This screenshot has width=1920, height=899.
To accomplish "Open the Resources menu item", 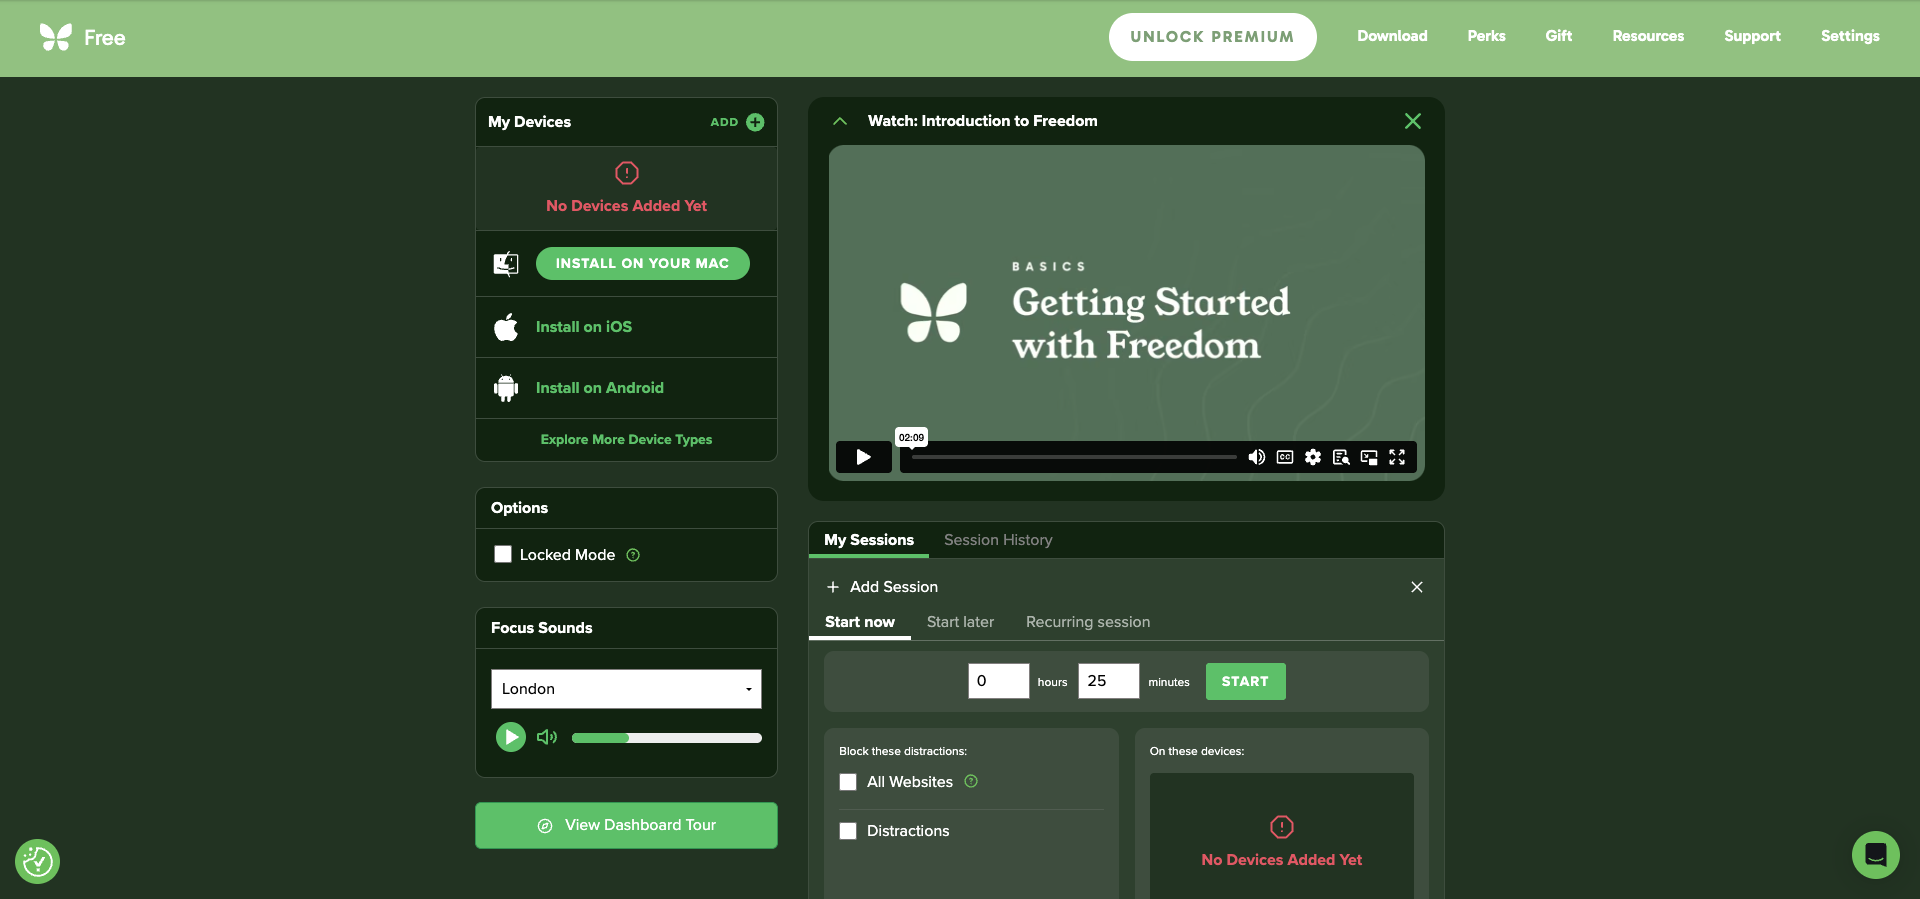I will click(1648, 36).
